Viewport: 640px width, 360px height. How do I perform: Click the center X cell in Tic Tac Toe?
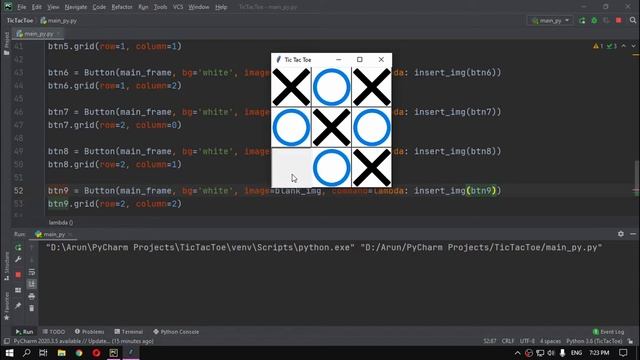tap(331, 127)
